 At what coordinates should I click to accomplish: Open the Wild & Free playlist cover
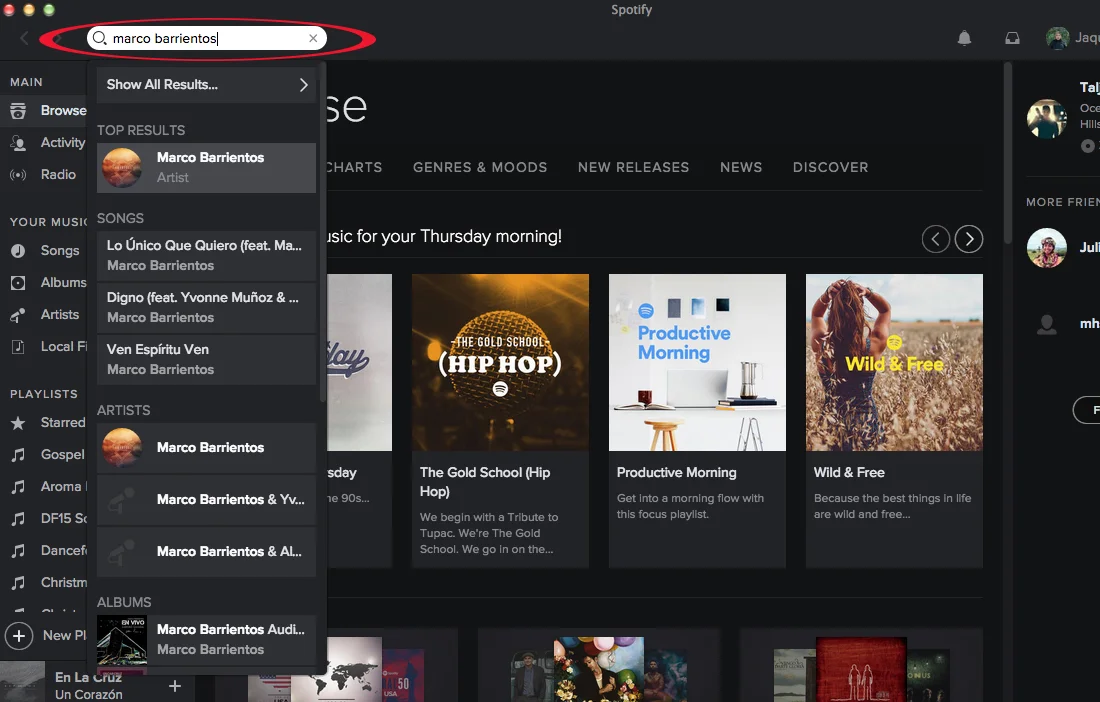[x=894, y=362]
